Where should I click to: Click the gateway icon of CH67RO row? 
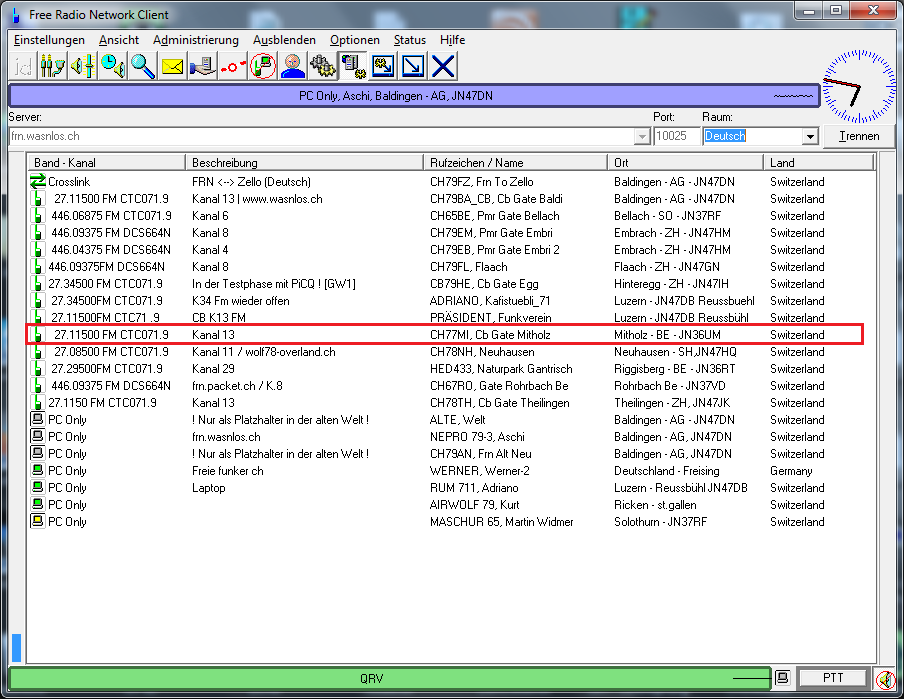tap(37, 386)
